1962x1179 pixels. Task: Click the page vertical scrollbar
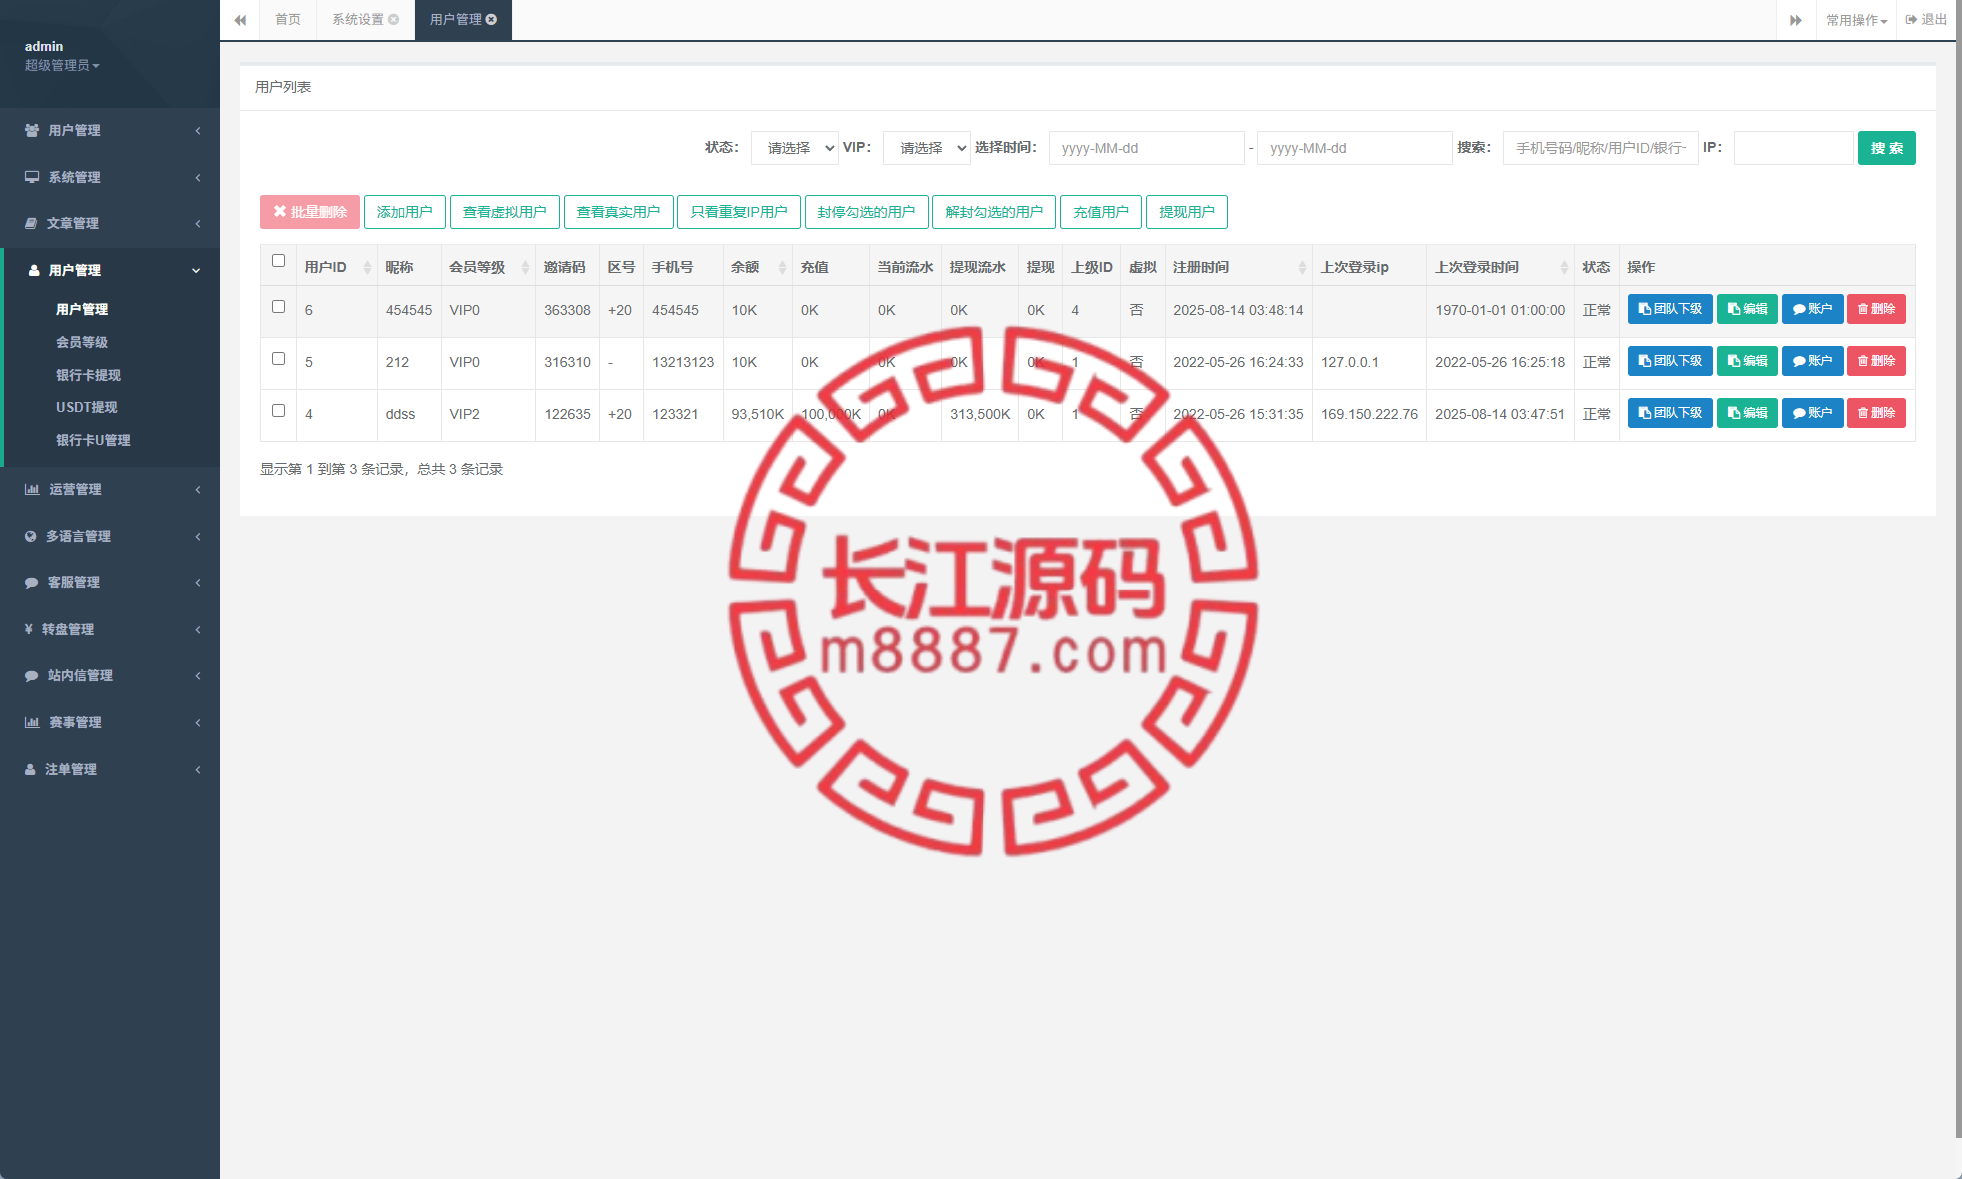(1958, 570)
